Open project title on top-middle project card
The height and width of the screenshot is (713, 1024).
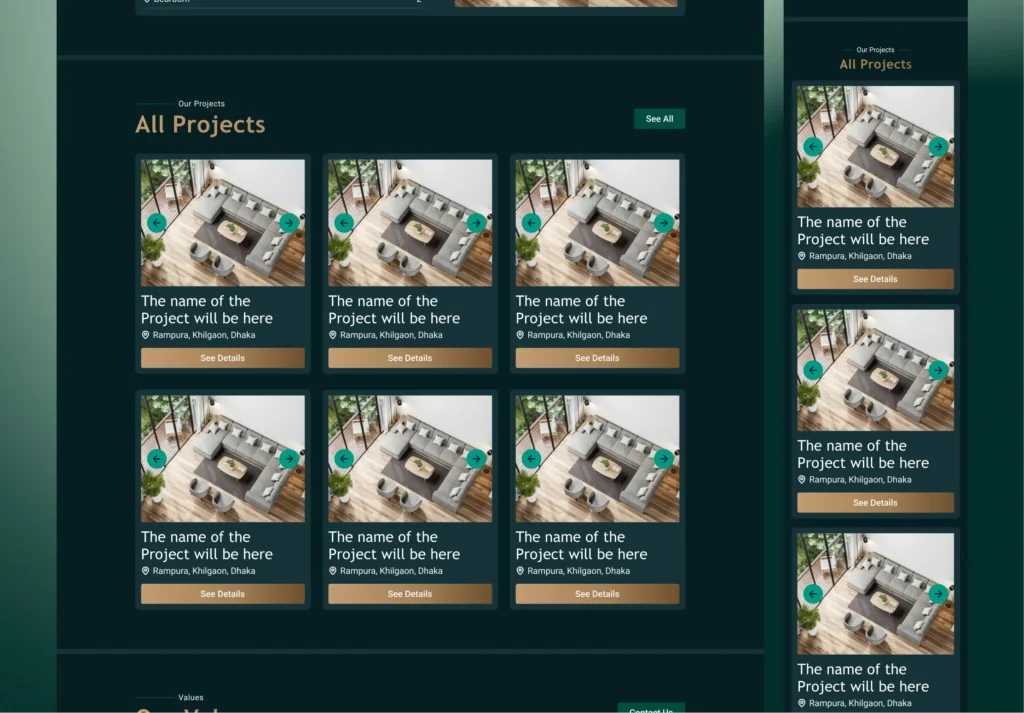tap(394, 309)
